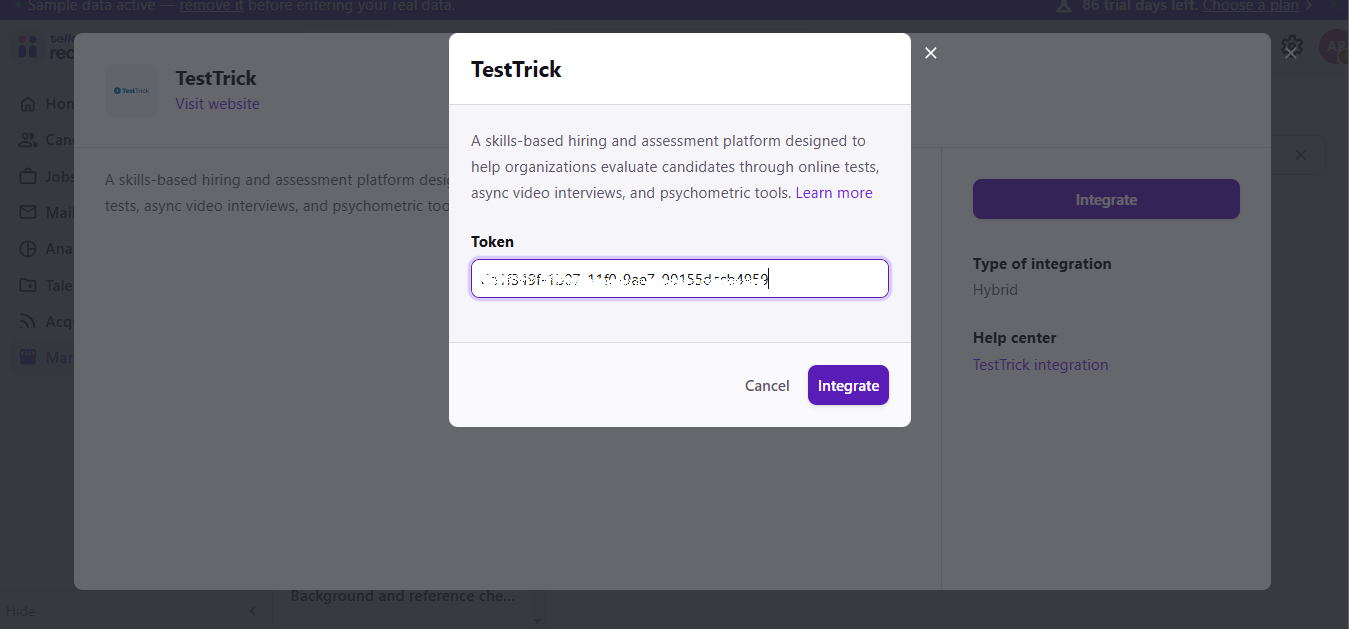Open the settings gear icon in the header
Screen dimensions: 1349x629
coord(1292,46)
